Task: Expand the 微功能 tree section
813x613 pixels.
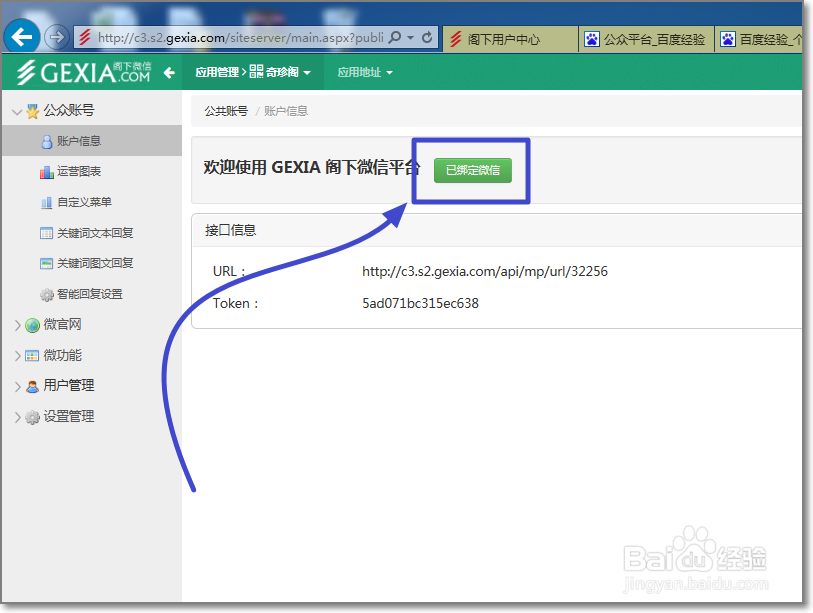Action: pos(17,356)
